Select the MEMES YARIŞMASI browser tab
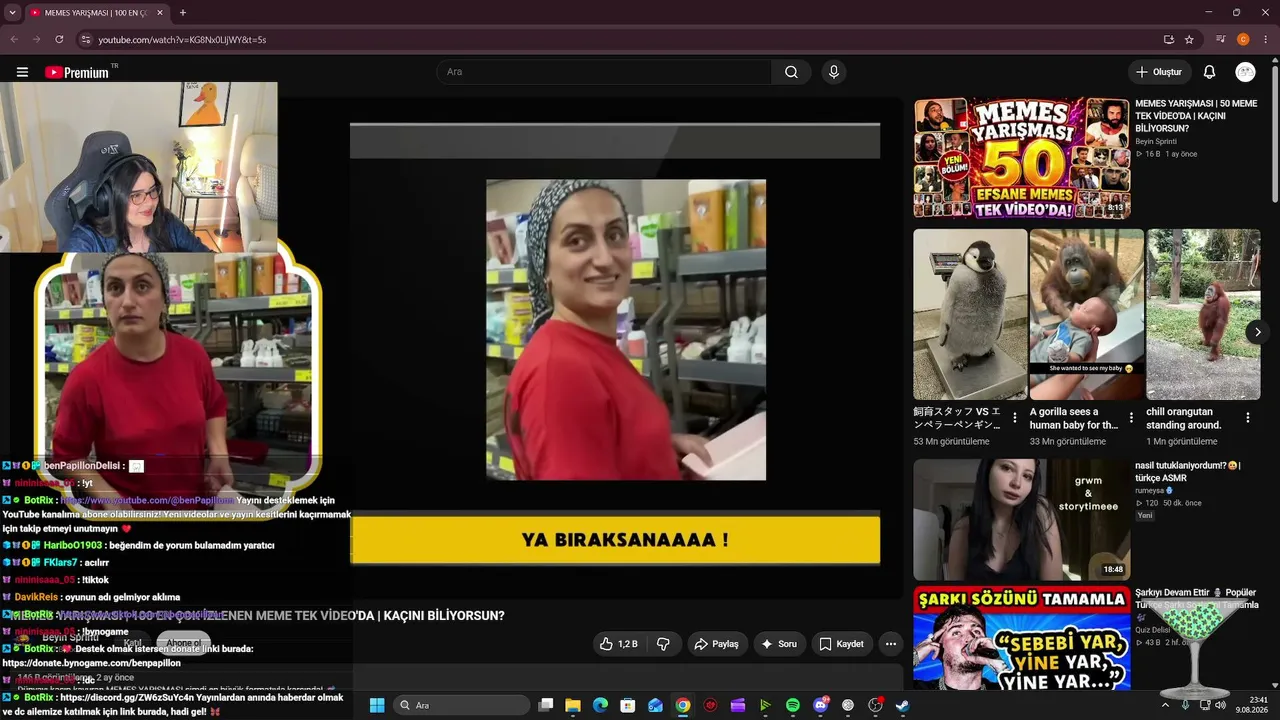The width and height of the screenshot is (1280, 720). pos(96,13)
